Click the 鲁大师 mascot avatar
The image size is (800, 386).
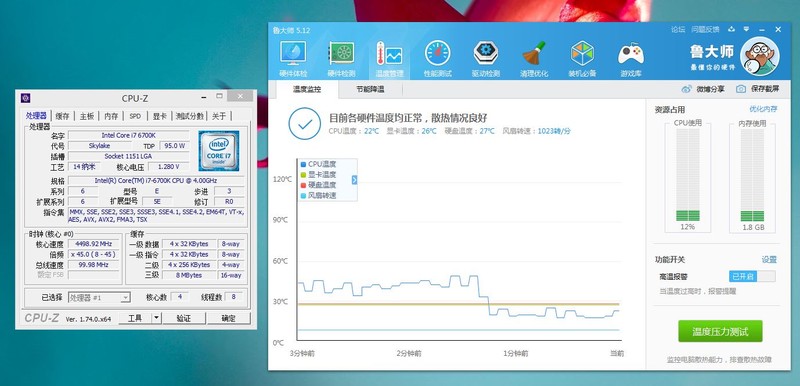click(759, 56)
